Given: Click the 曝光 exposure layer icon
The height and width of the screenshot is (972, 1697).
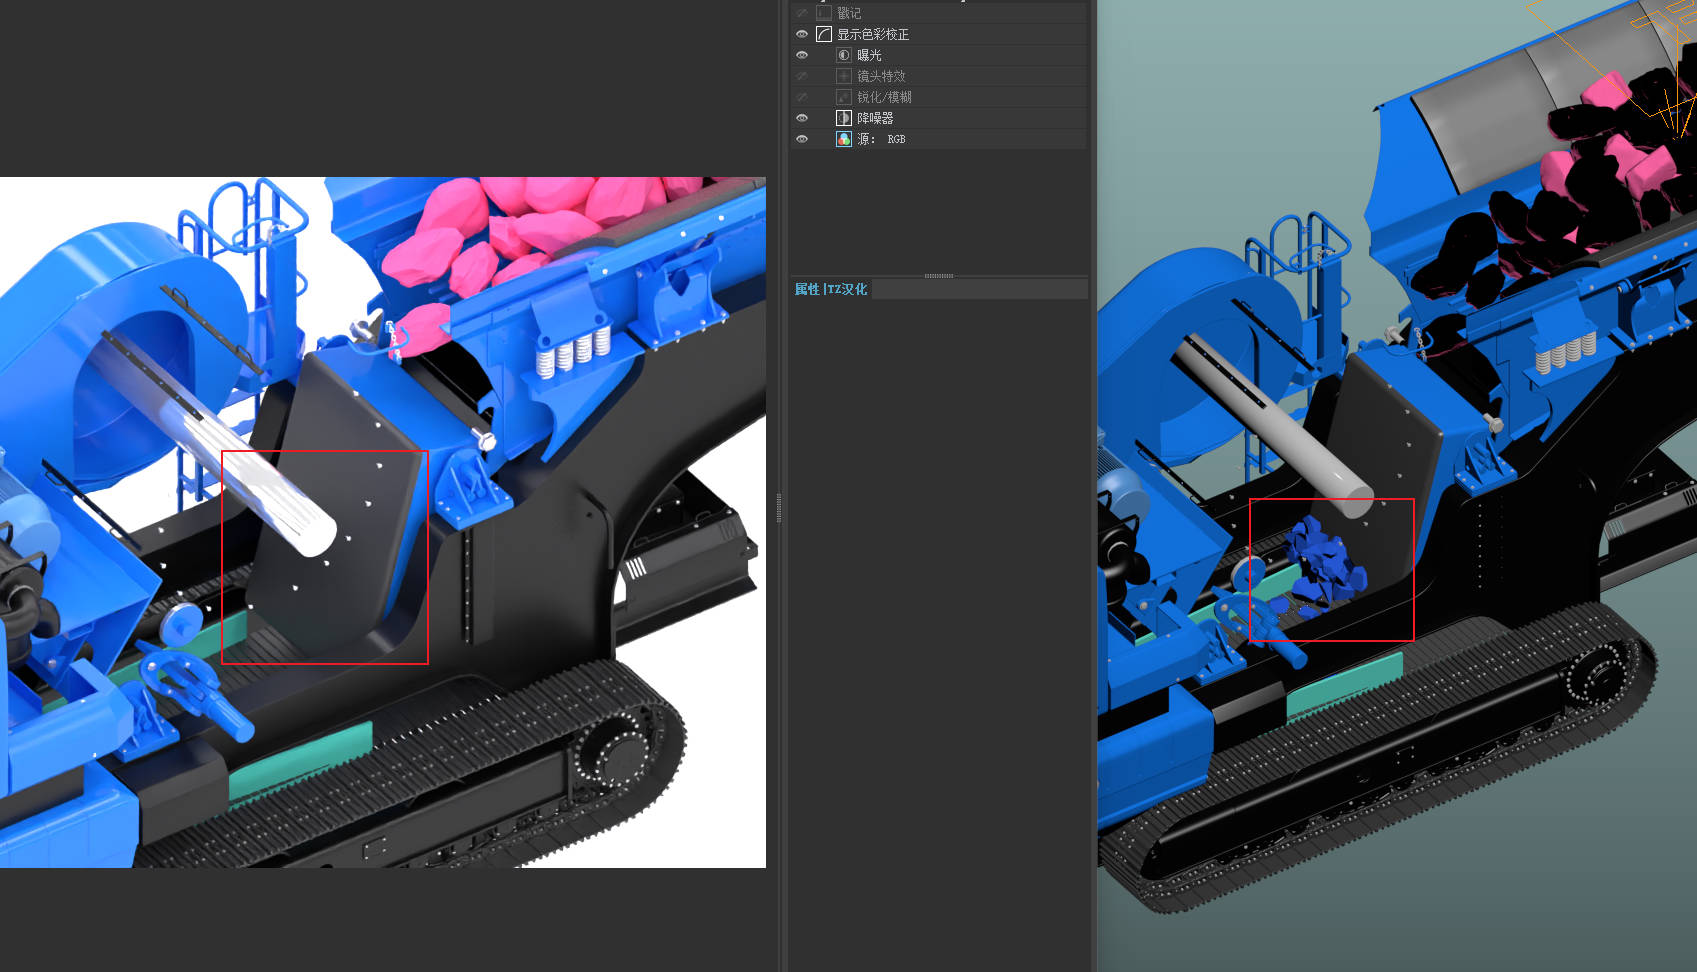Looking at the screenshot, I should pos(844,55).
